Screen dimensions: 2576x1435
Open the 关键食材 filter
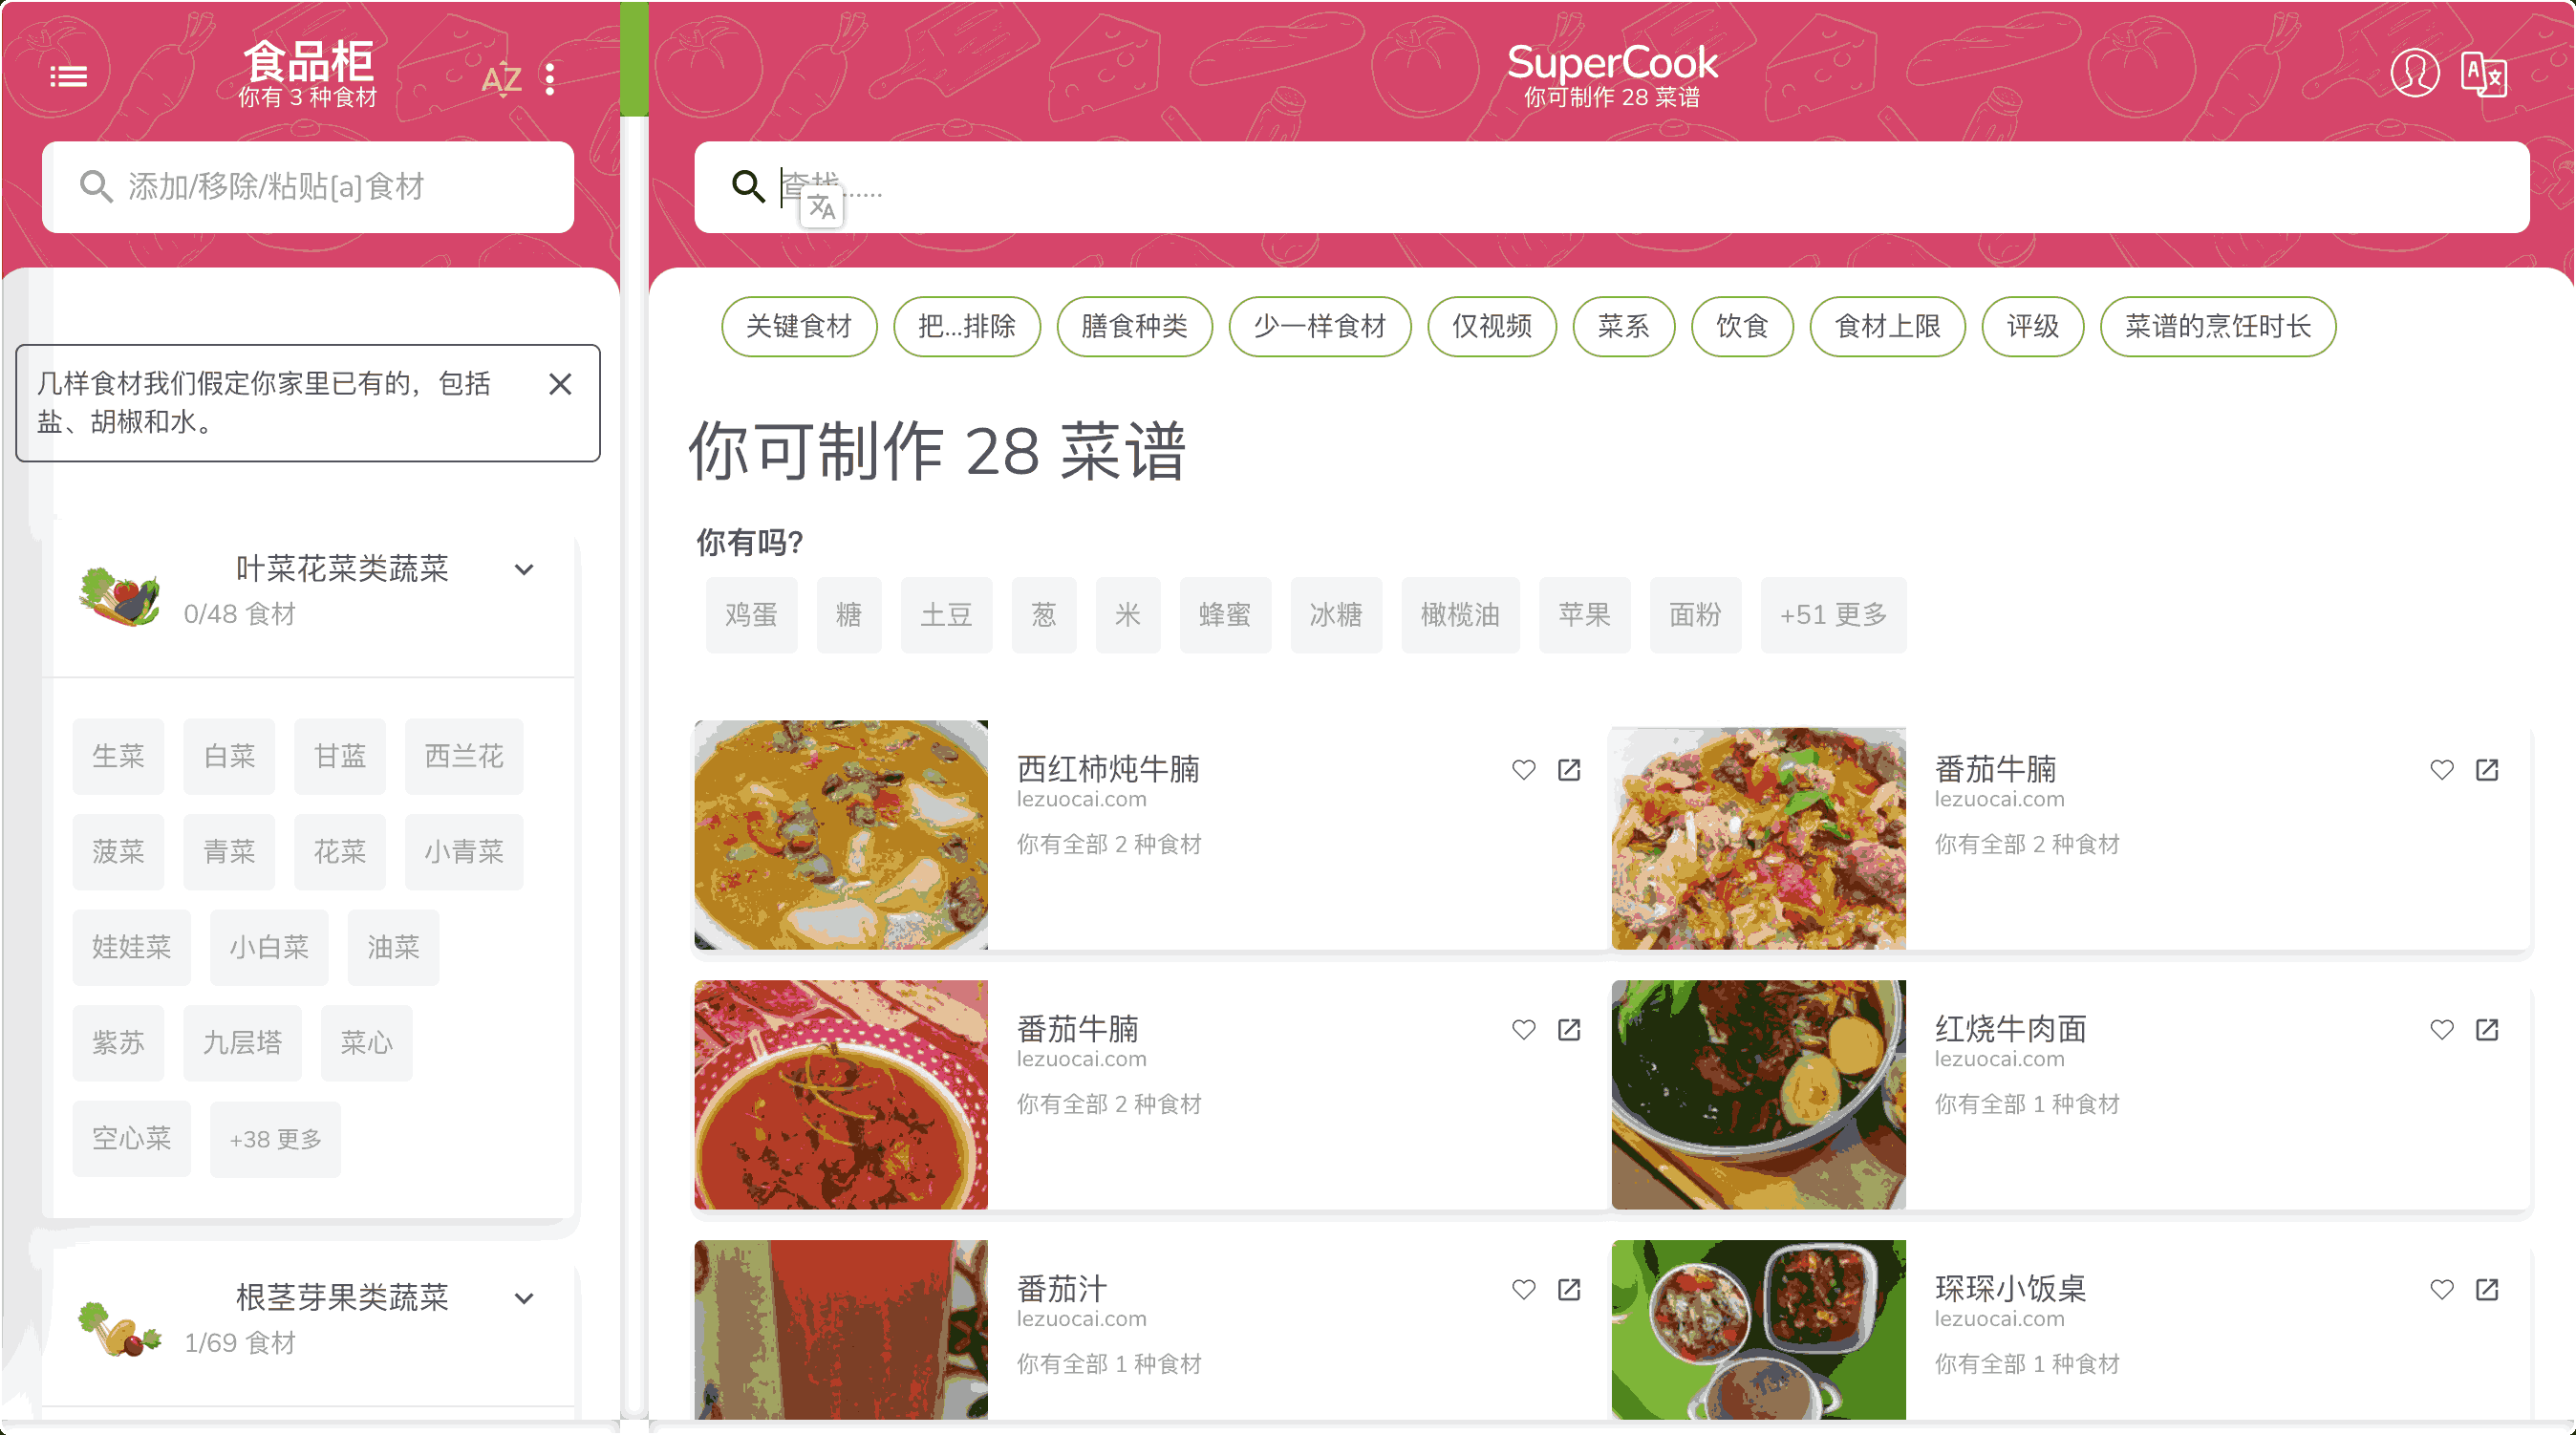click(799, 326)
